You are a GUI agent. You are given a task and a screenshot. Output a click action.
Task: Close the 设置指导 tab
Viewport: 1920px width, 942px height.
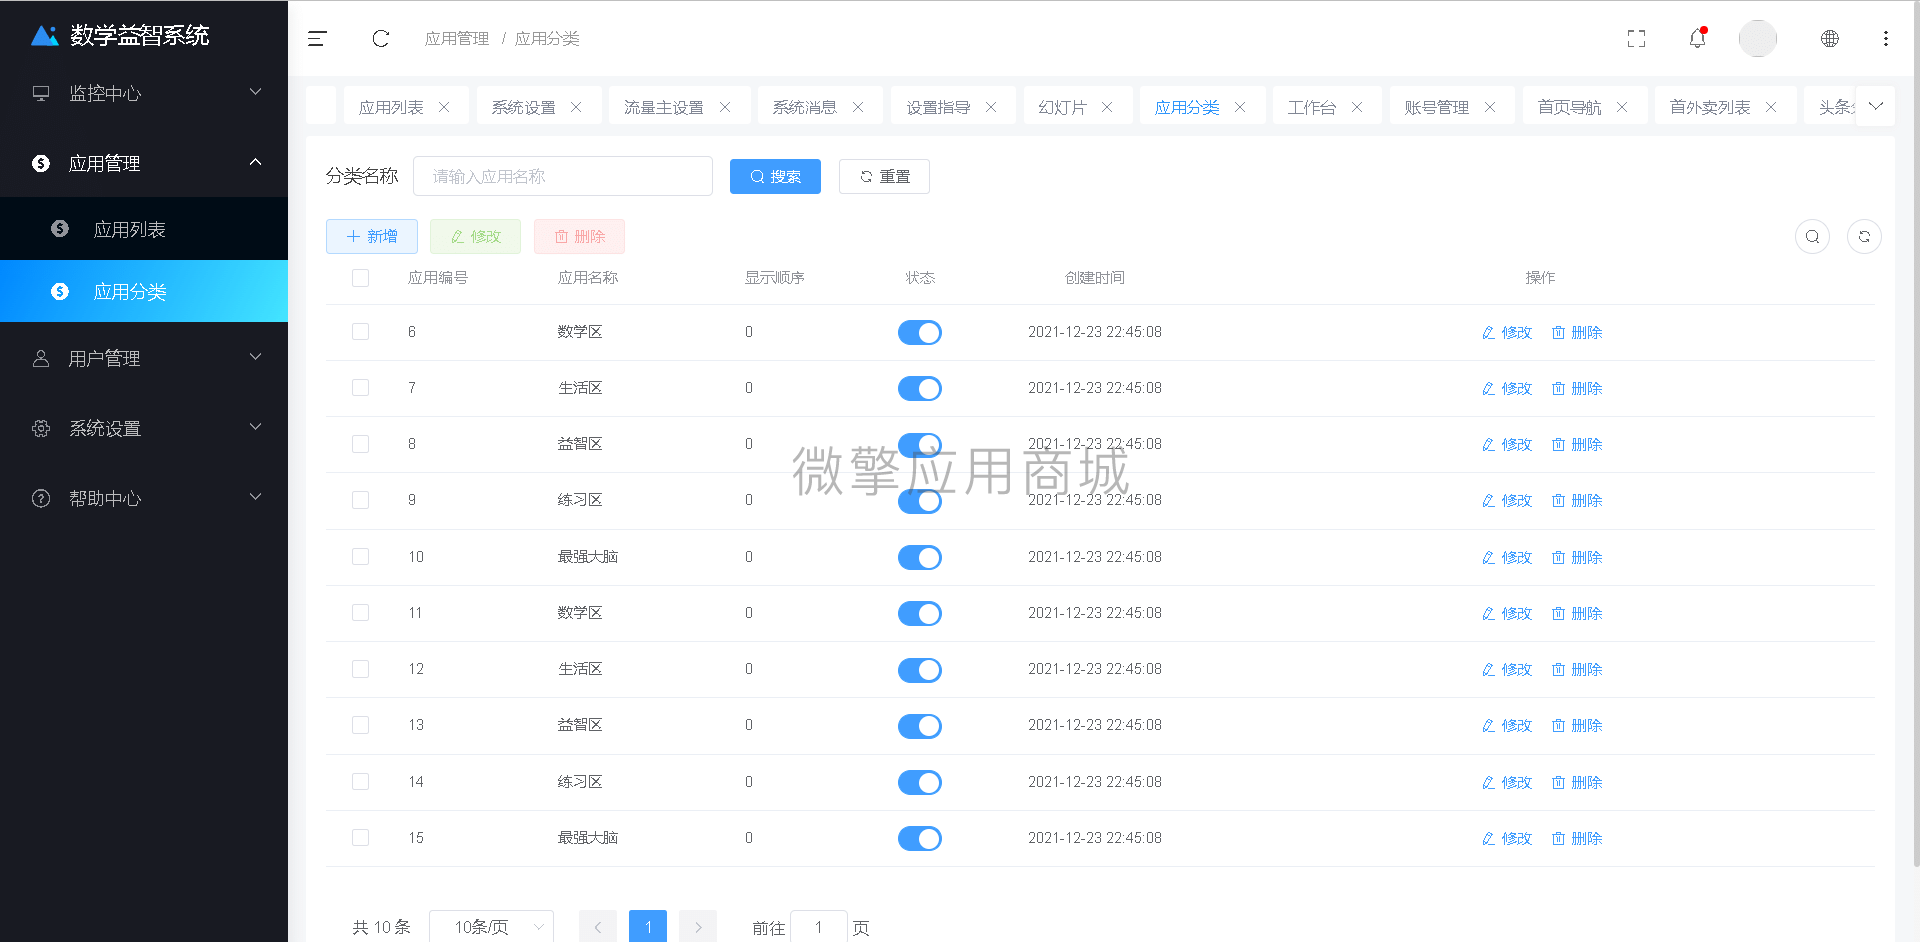pos(991,107)
